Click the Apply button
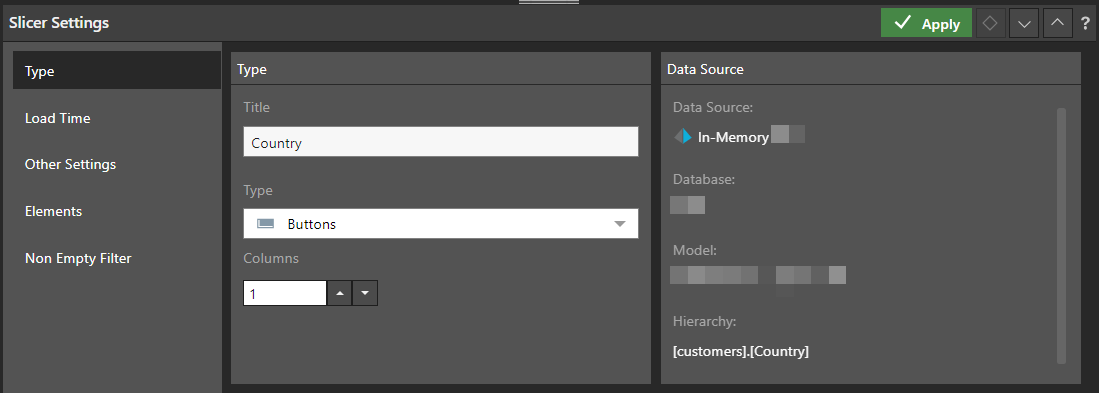1099x393 pixels. 926,23
